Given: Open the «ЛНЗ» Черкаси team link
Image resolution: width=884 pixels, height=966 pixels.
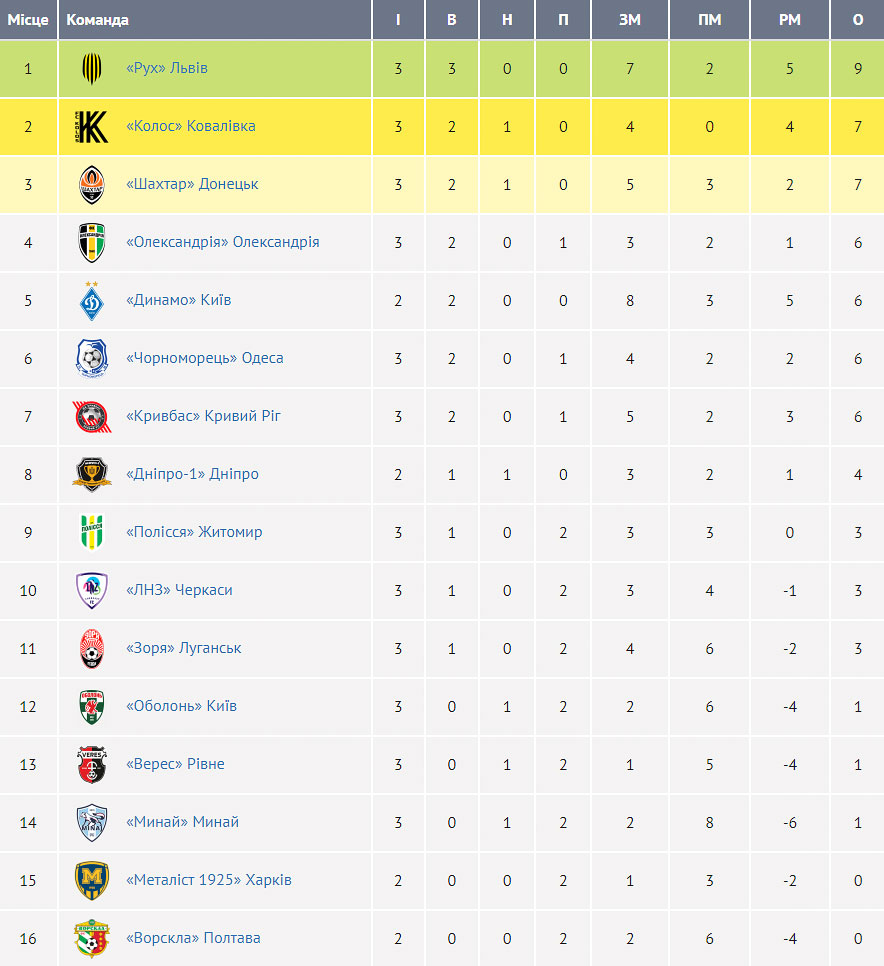Looking at the screenshot, I should (179, 590).
